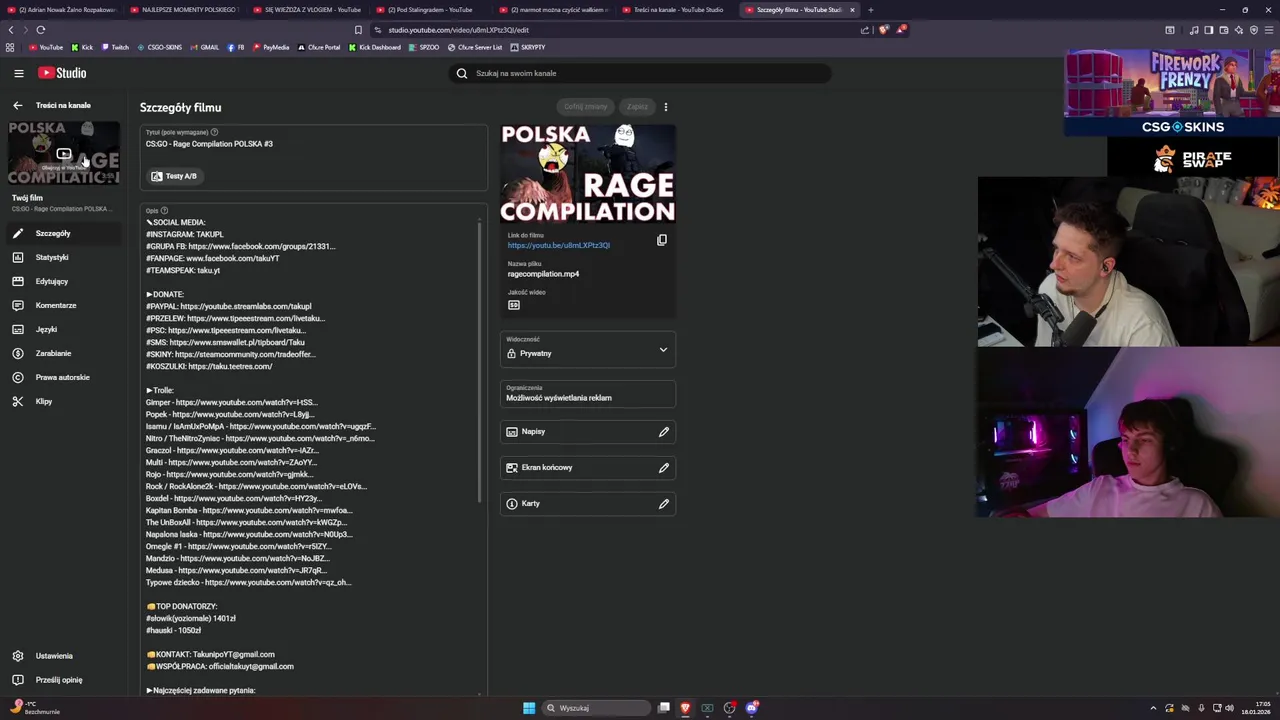Close the Szczegóły filmu browser tab

click(x=852, y=9)
